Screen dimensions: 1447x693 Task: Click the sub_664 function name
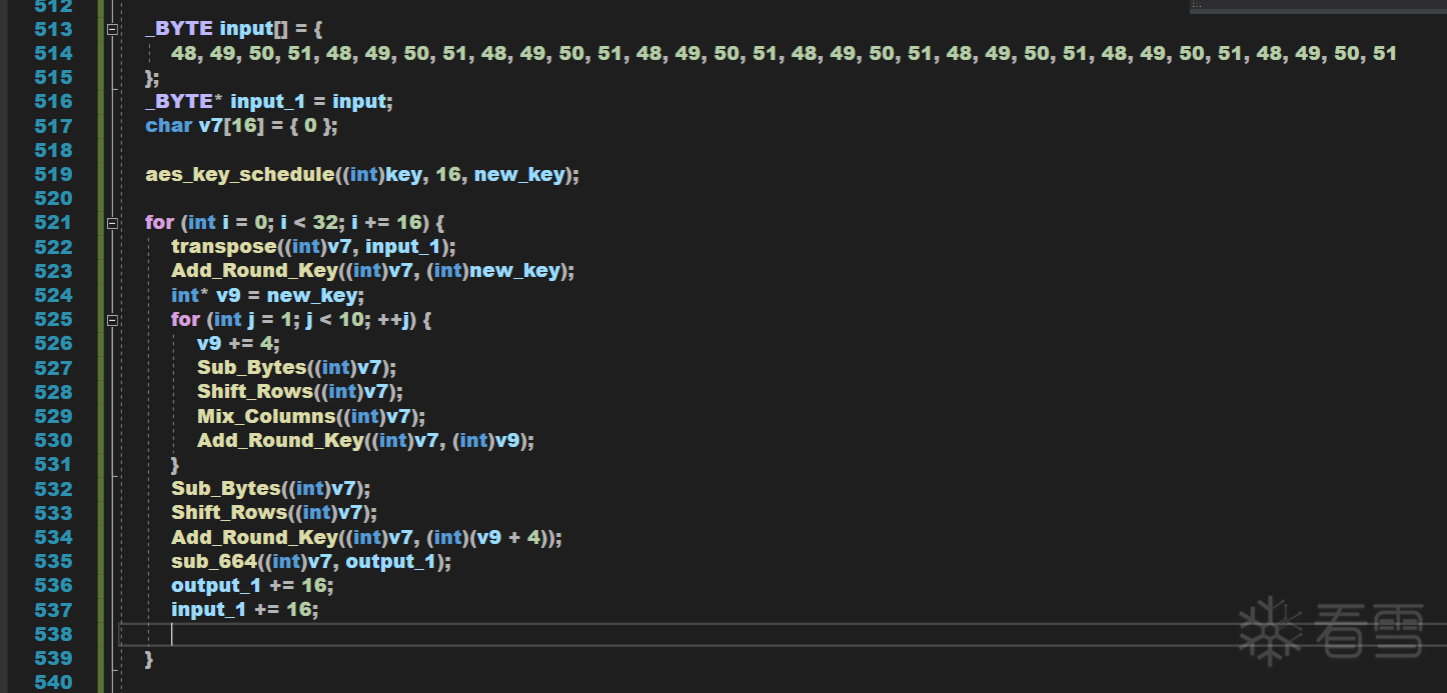click(x=214, y=561)
